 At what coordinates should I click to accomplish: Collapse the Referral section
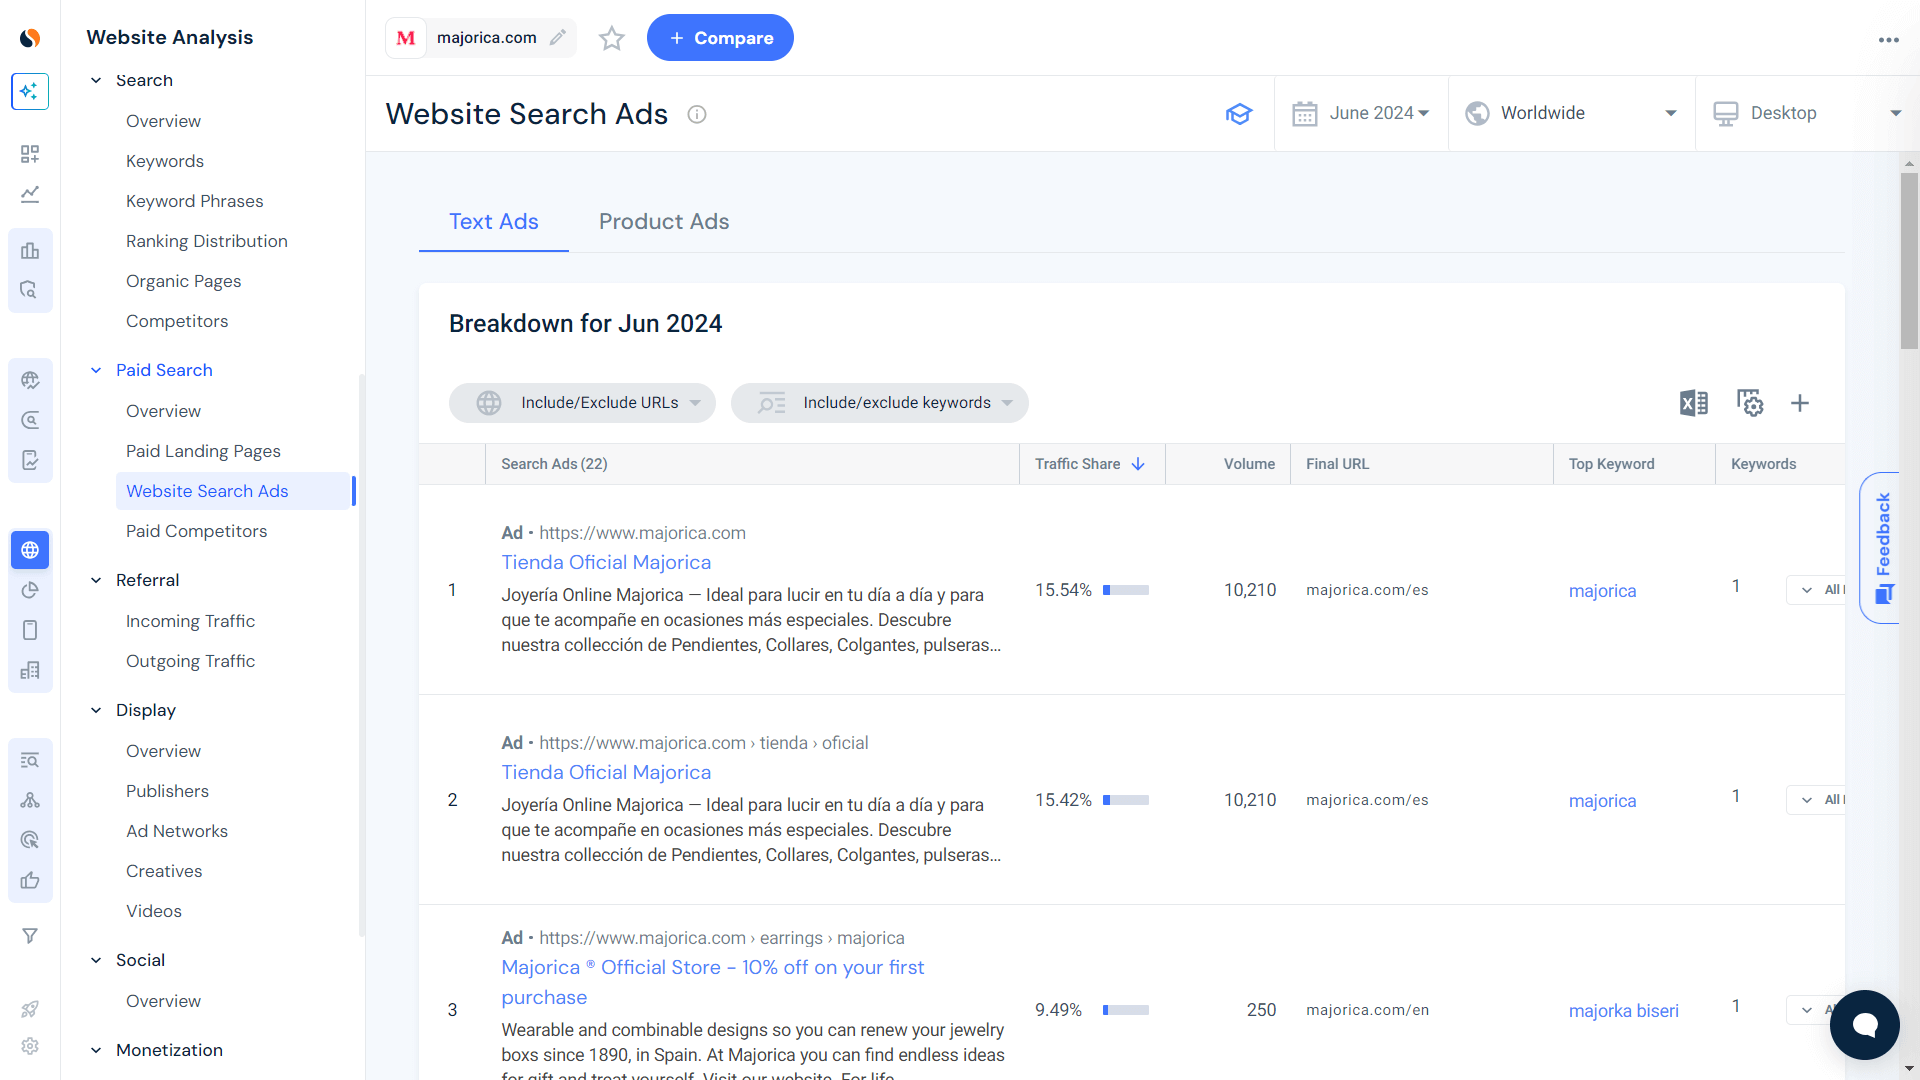pyautogui.click(x=96, y=580)
